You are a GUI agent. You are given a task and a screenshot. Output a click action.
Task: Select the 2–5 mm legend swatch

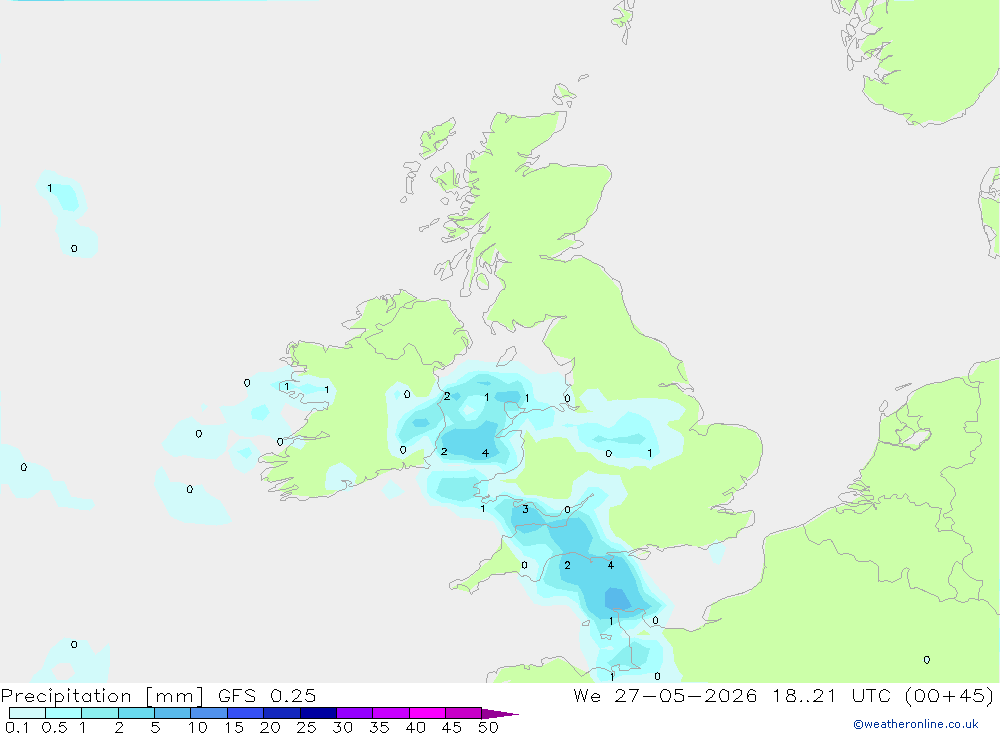(x=136, y=713)
